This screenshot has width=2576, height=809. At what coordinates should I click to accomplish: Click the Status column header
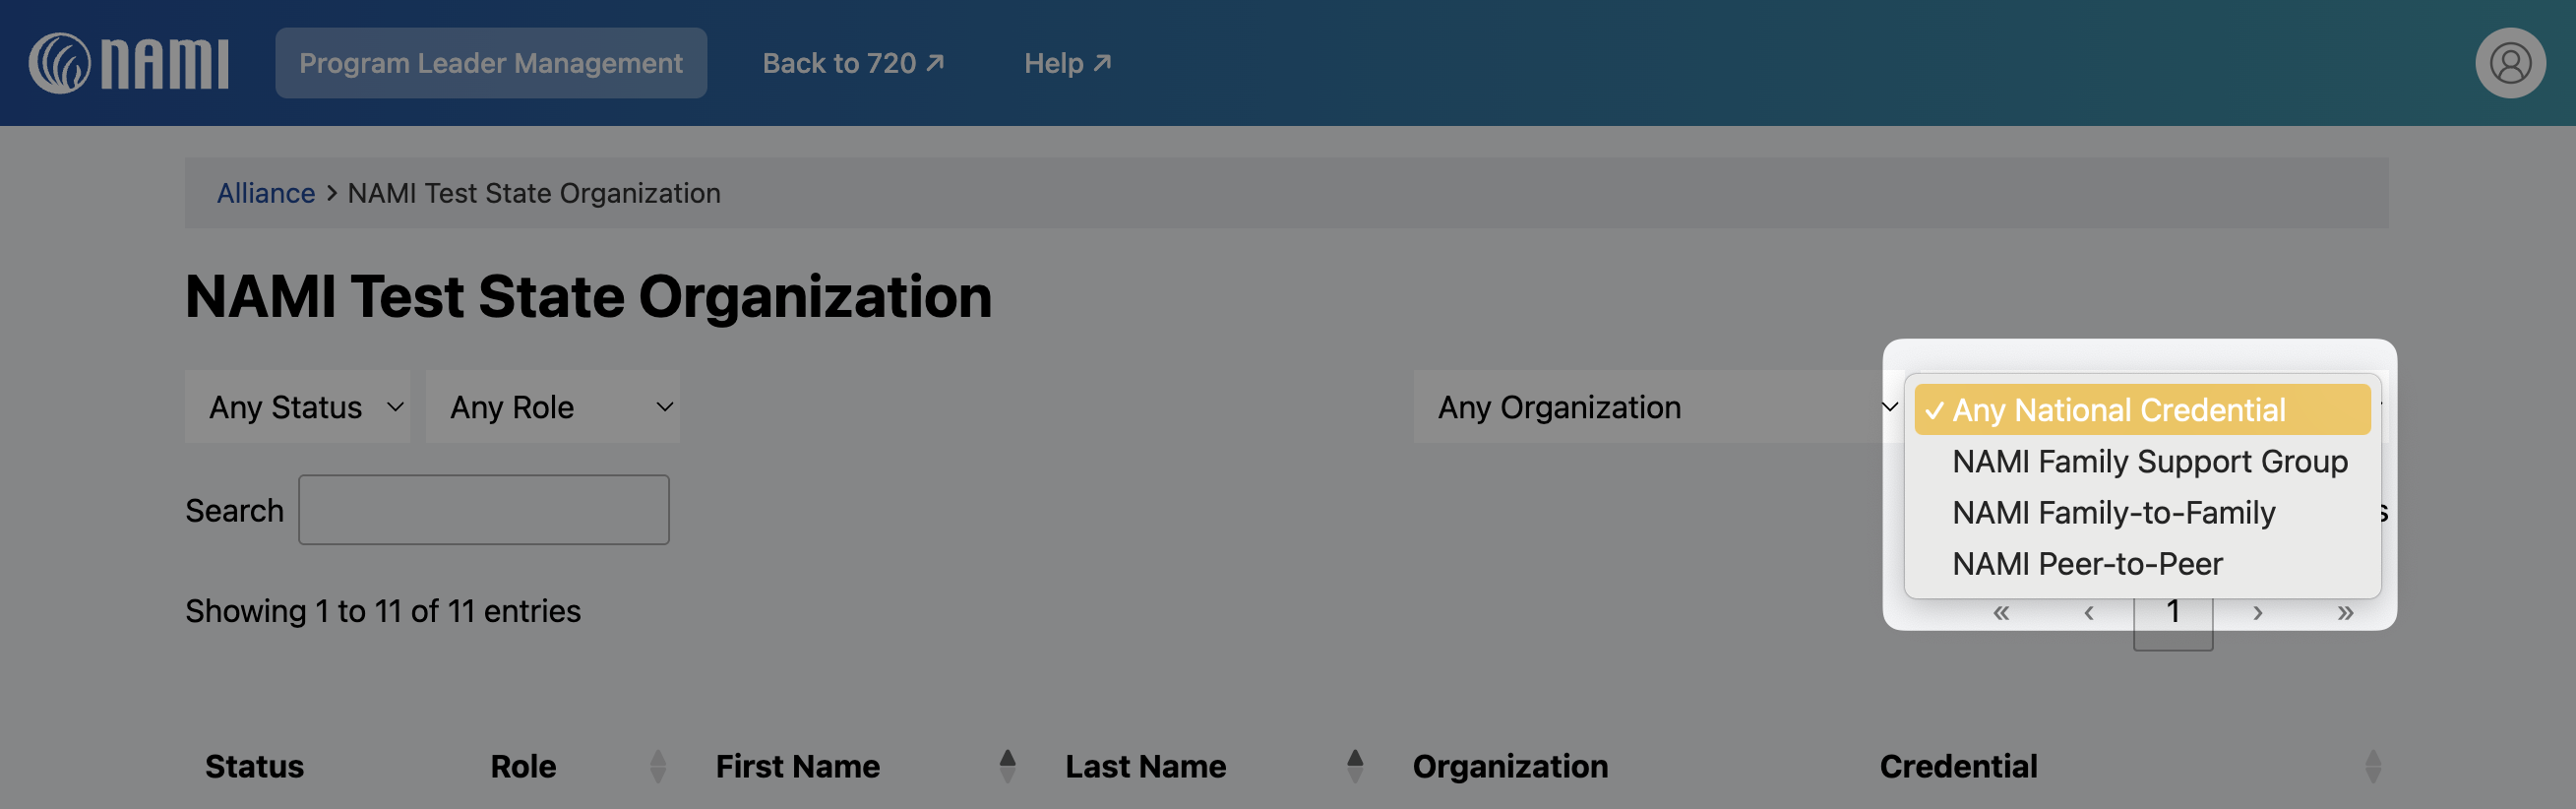coord(254,766)
